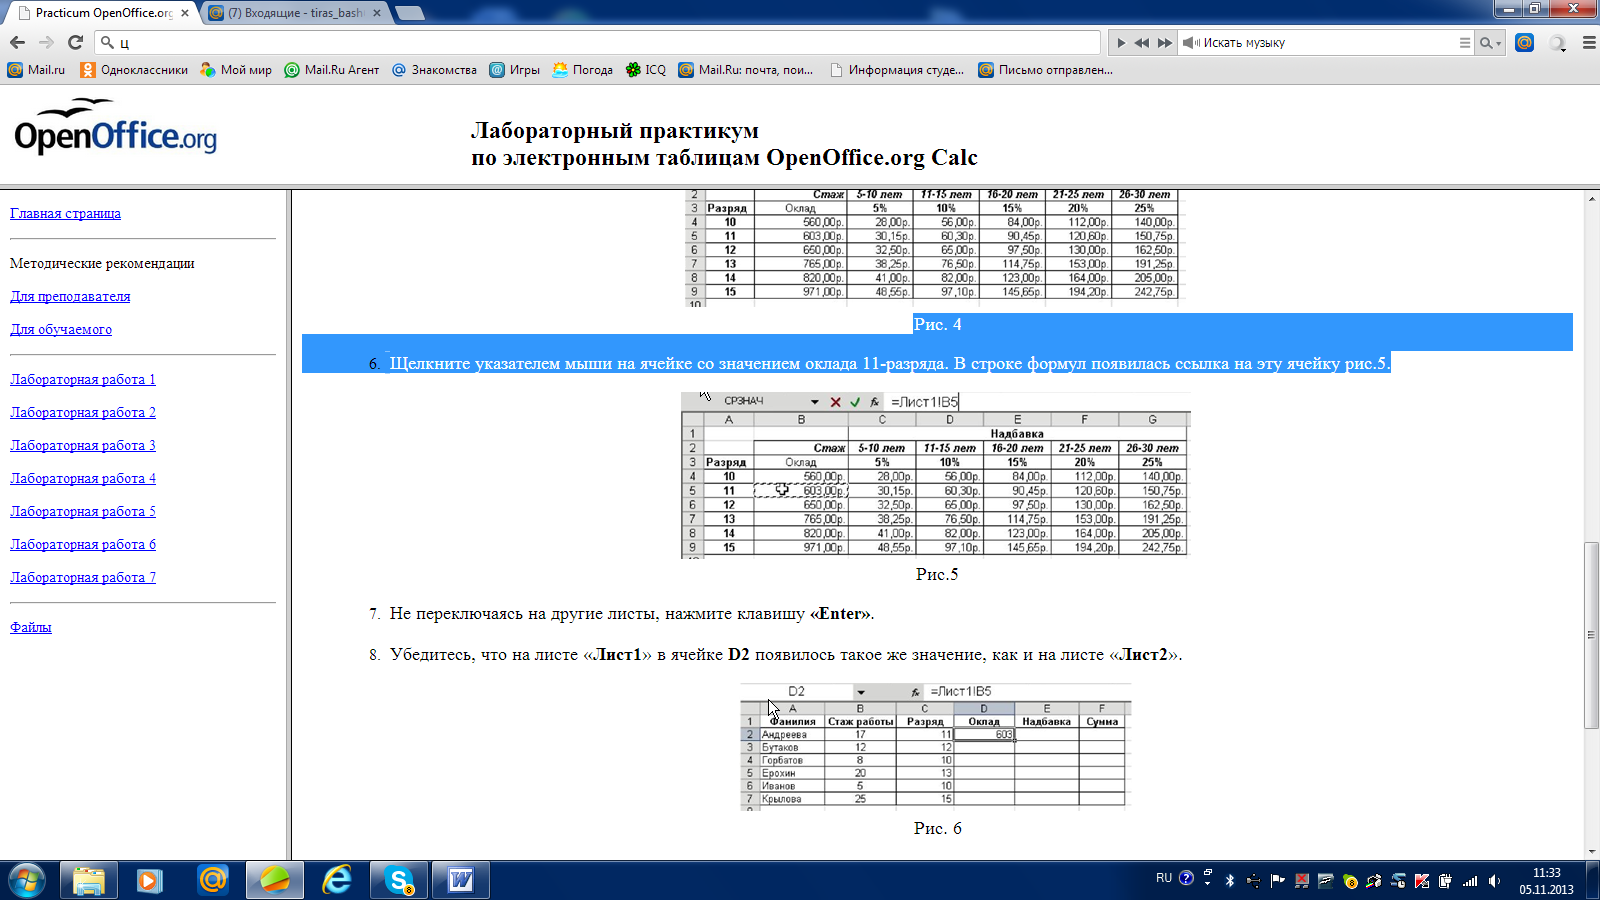Viewport: 1600px width, 900px height.
Task: Open the 'Mail.Ru: почта, пои...' bookmark
Action: (746, 70)
